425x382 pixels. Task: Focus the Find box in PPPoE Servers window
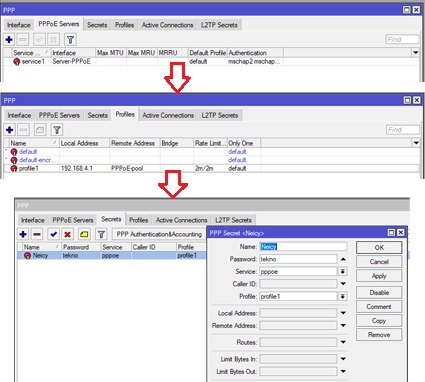(x=402, y=39)
